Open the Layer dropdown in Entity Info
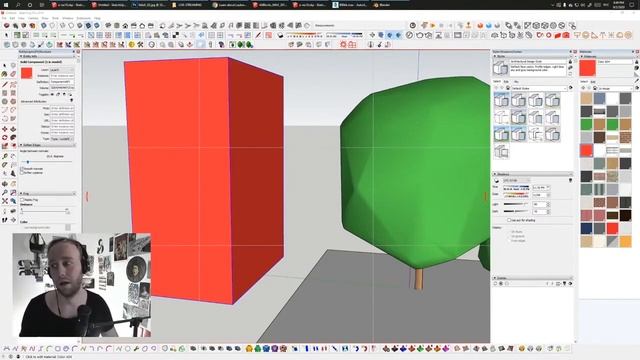Screen dimensions: 640x360 pos(62,70)
